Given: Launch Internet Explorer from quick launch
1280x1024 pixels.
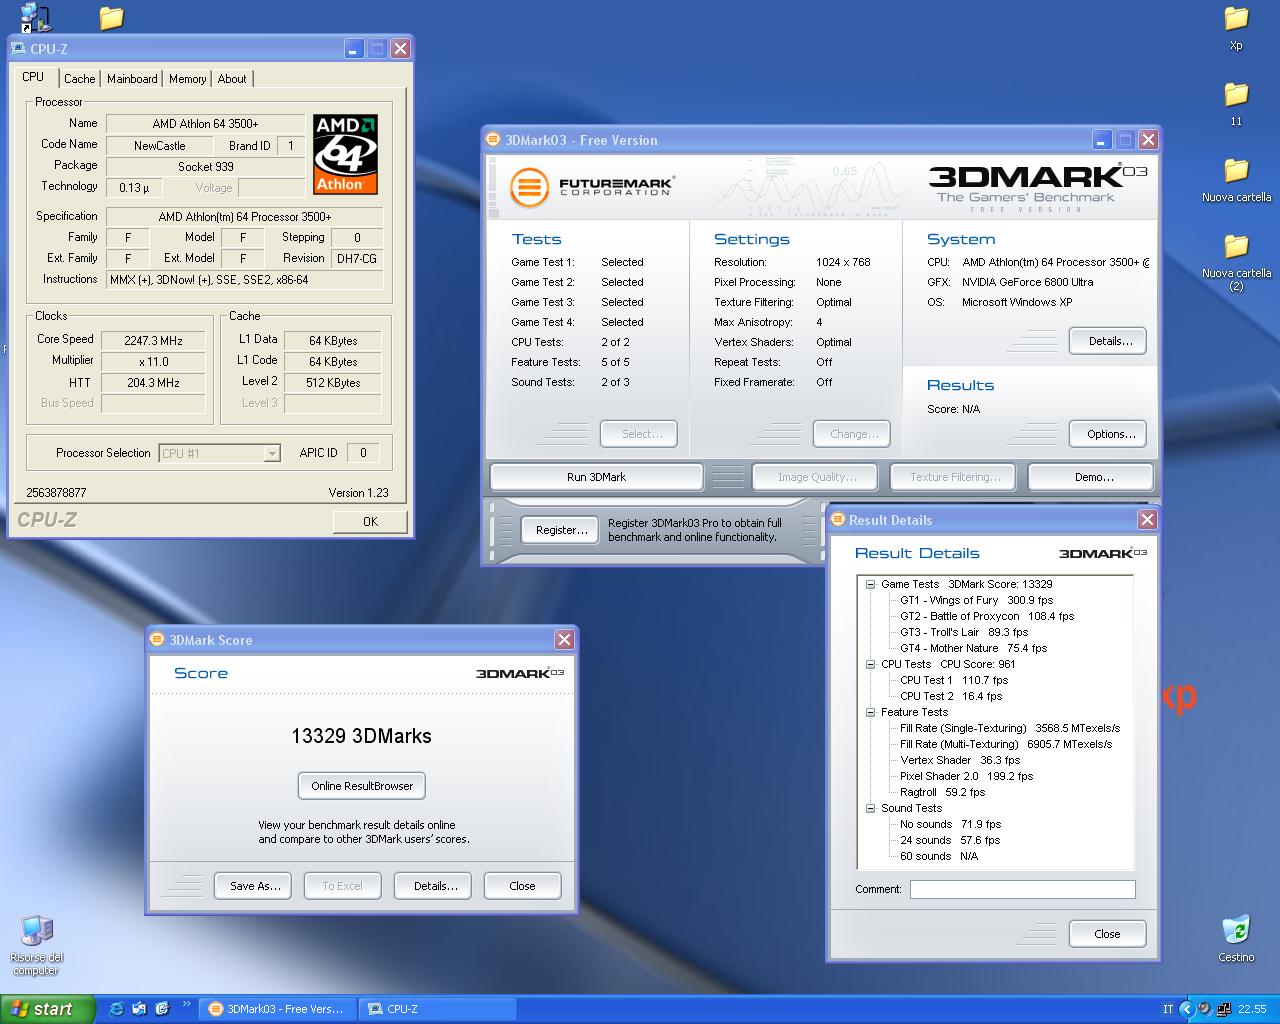Looking at the screenshot, I should [x=117, y=1009].
